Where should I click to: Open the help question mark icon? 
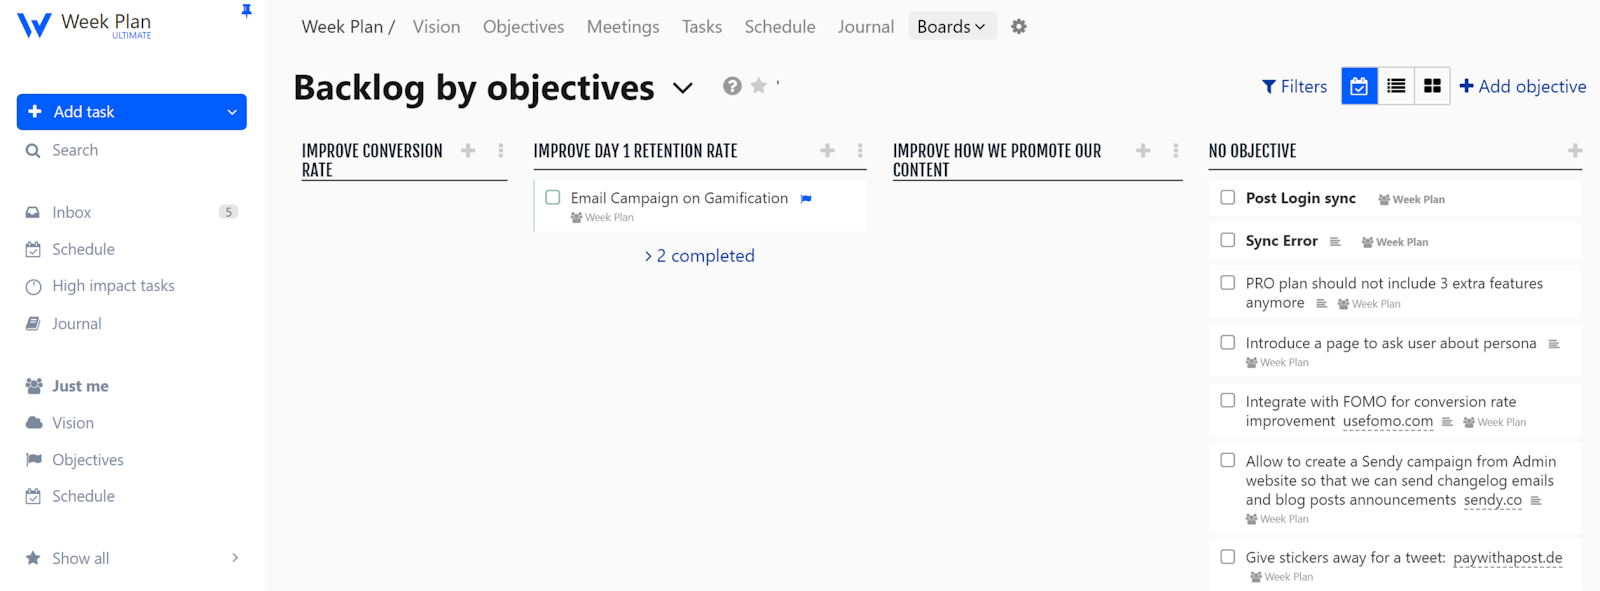pos(732,87)
